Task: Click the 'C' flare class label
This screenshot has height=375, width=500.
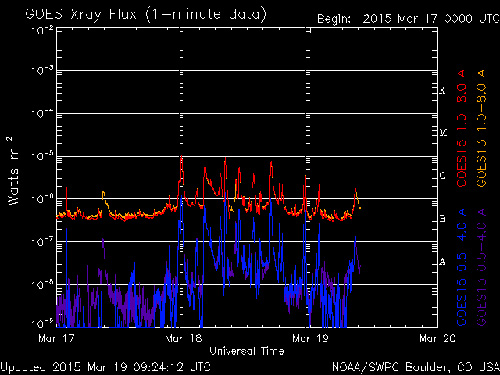Action: [443, 176]
